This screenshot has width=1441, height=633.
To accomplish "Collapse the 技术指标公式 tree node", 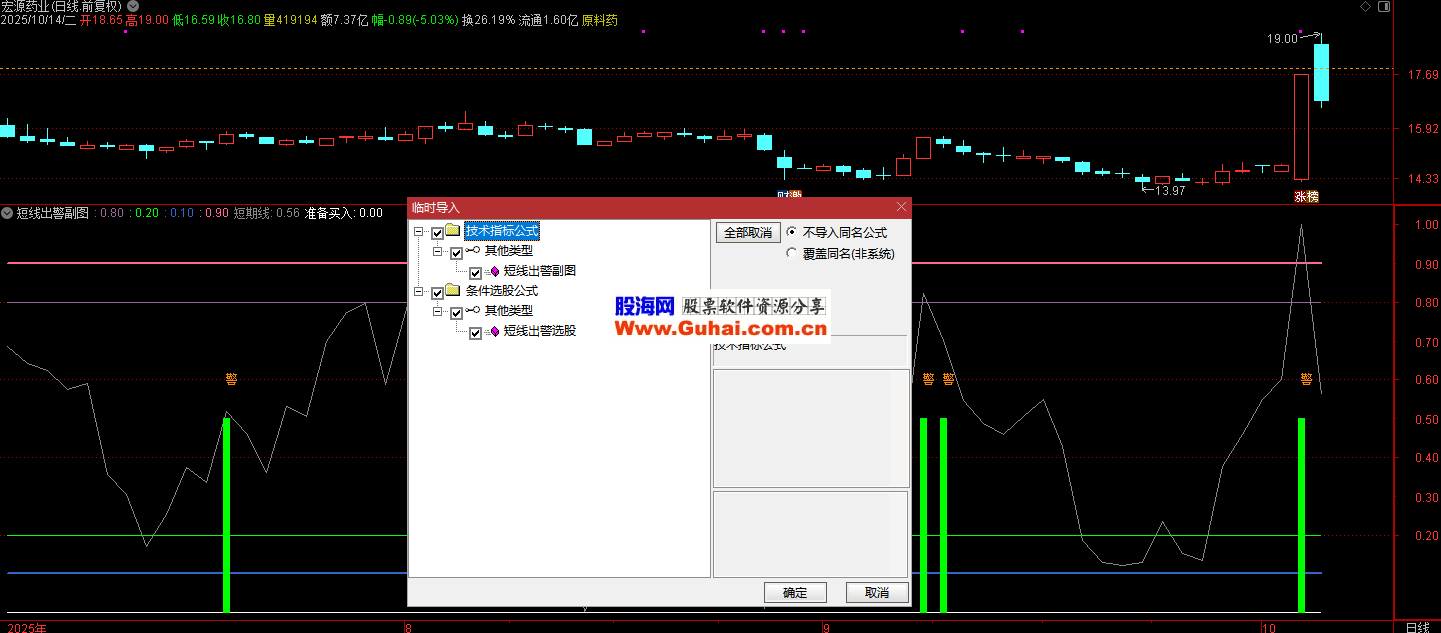I will 418,232.
